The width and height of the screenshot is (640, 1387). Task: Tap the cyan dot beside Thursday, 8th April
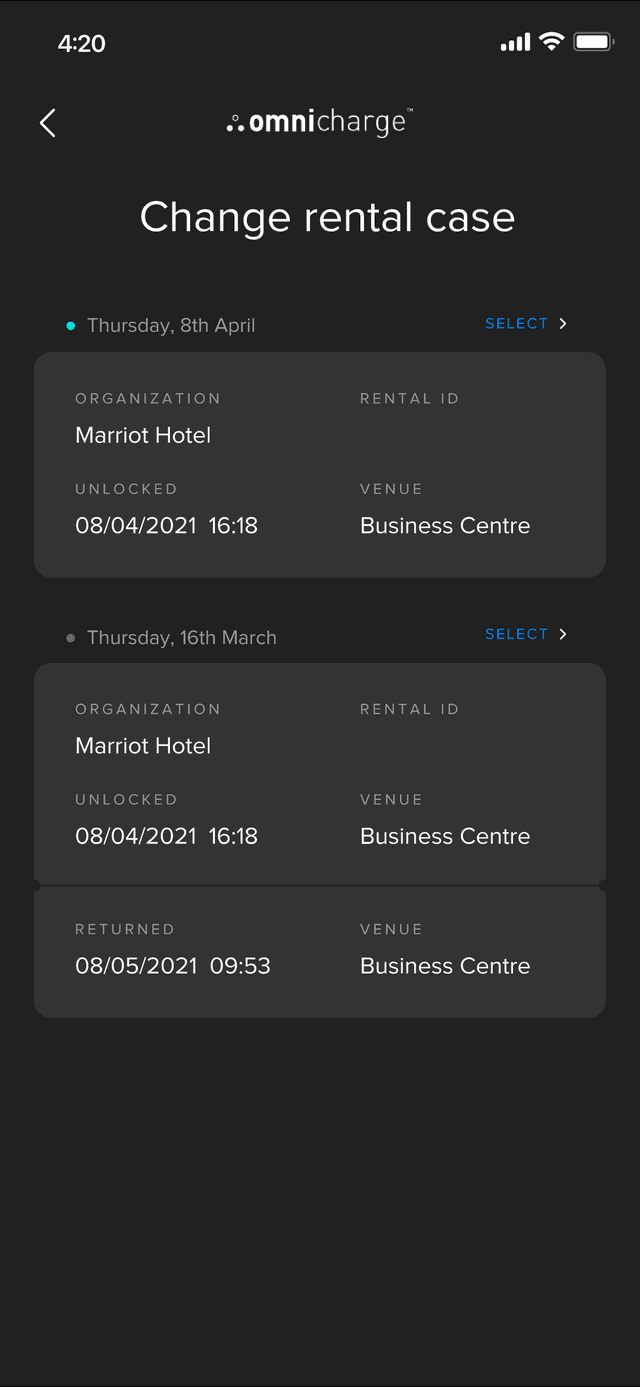pos(70,326)
